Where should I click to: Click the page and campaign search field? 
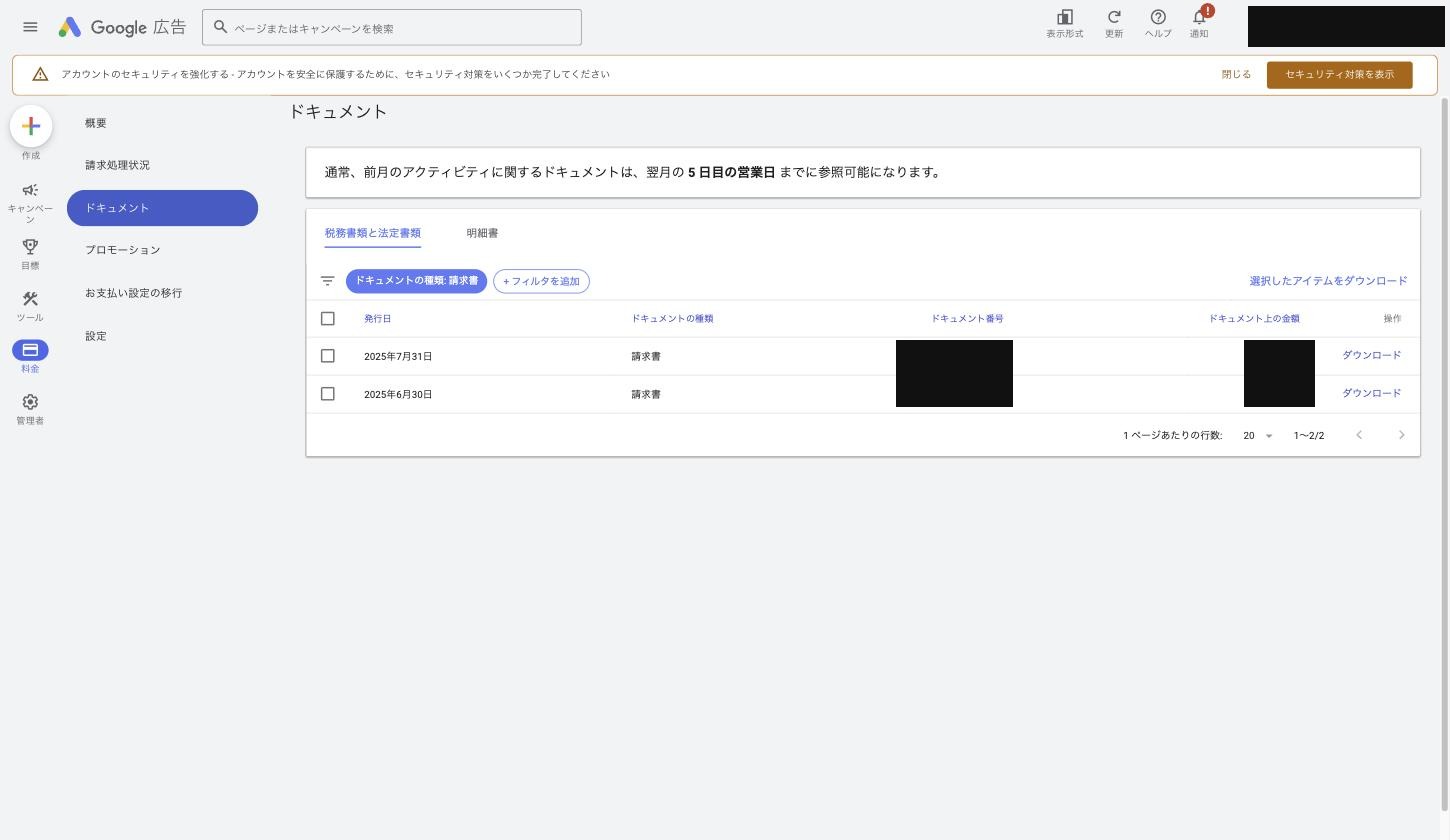click(392, 27)
